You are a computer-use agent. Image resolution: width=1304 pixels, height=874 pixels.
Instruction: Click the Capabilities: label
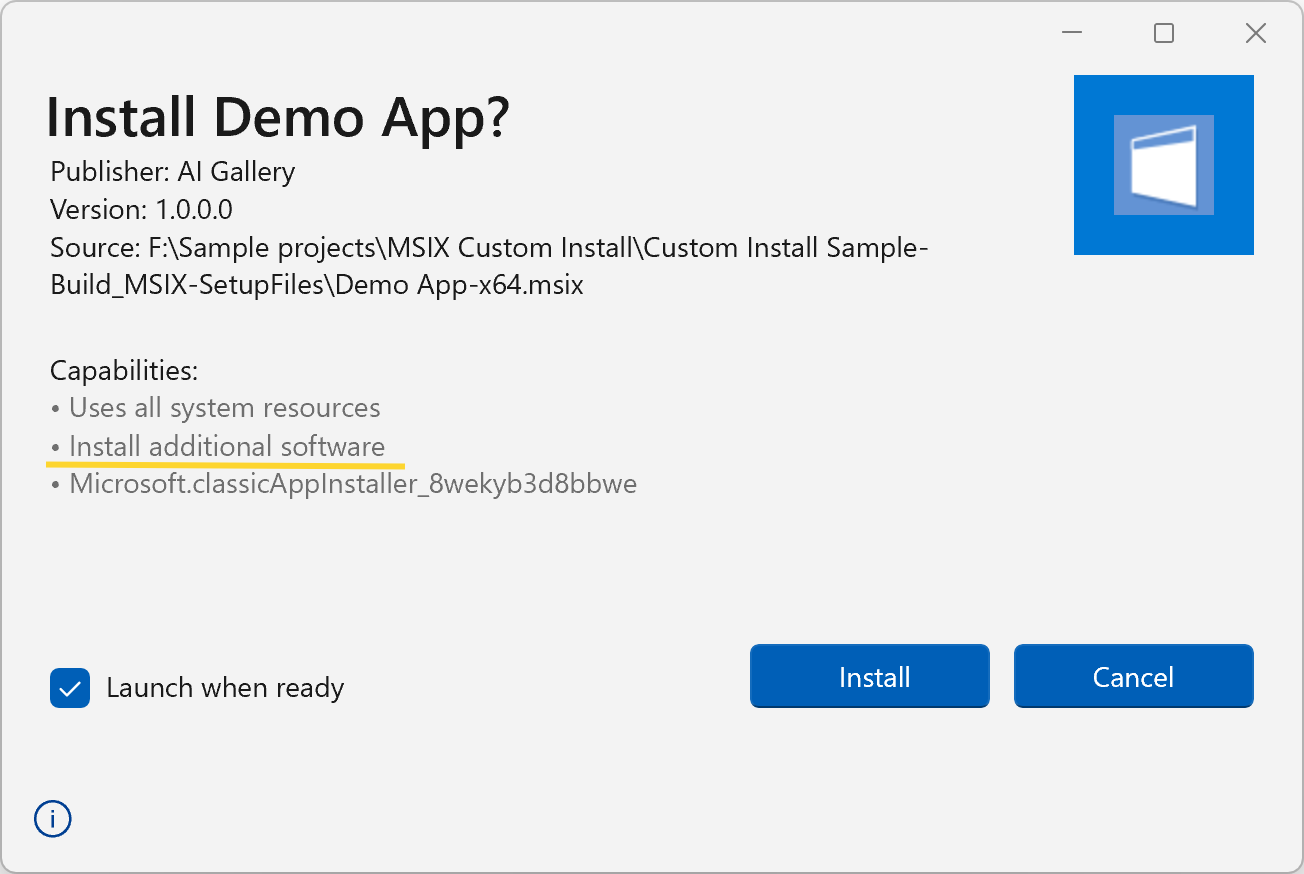tap(124, 371)
